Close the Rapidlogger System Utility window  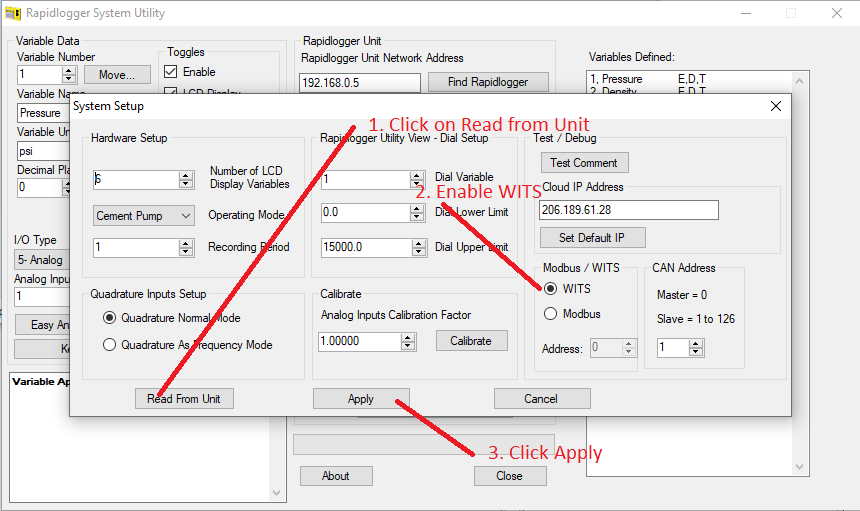(x=836, y=13)
